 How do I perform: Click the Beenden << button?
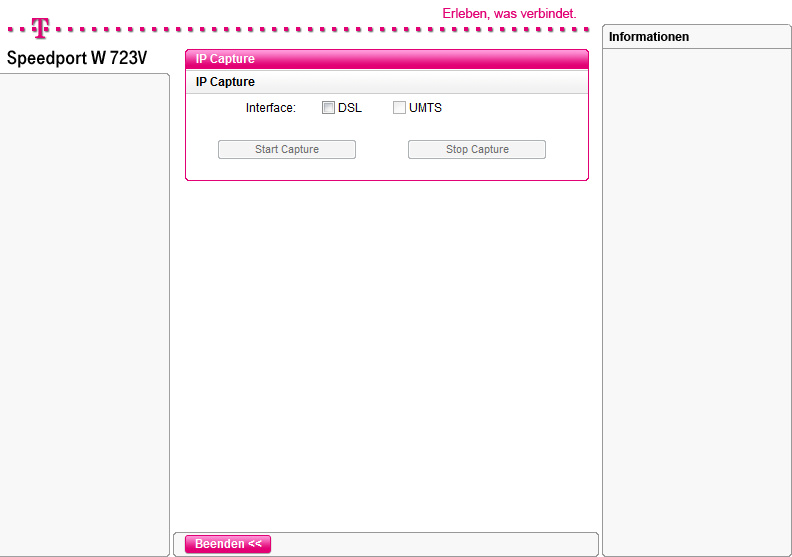(228, 544)
